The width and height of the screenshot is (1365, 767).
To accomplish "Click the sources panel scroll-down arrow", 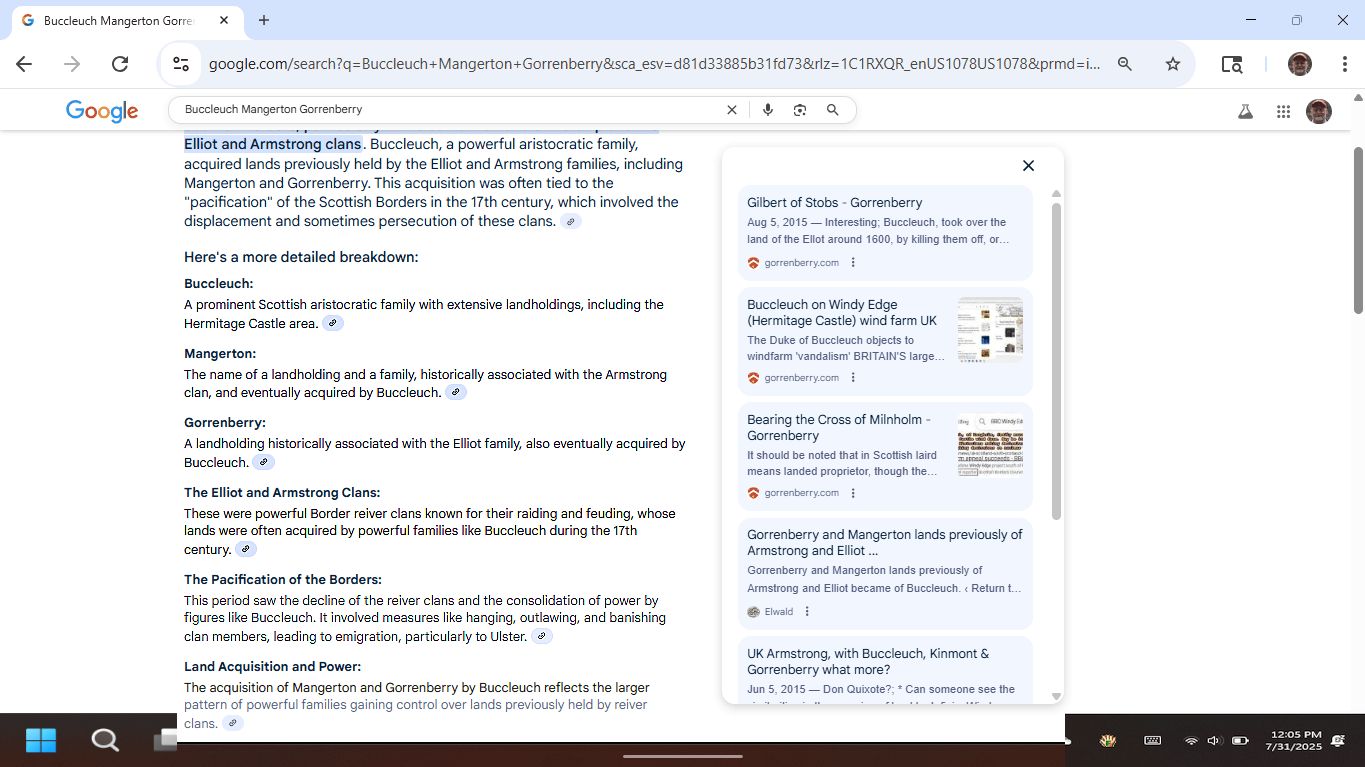I will (1056, 696).
